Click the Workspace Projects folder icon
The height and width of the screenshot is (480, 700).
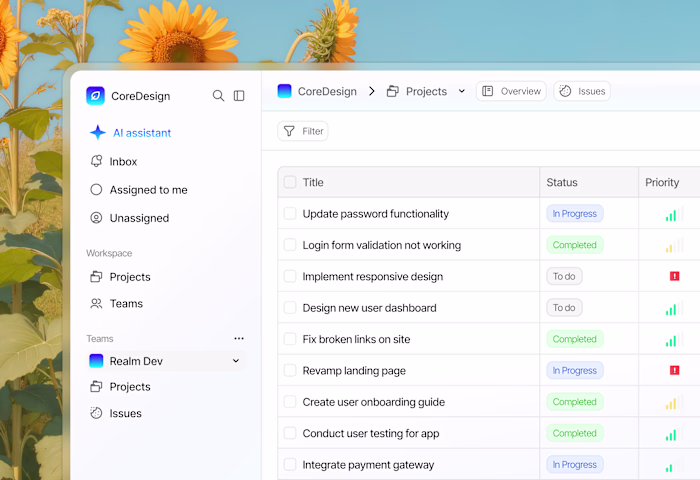click(96, 277)
